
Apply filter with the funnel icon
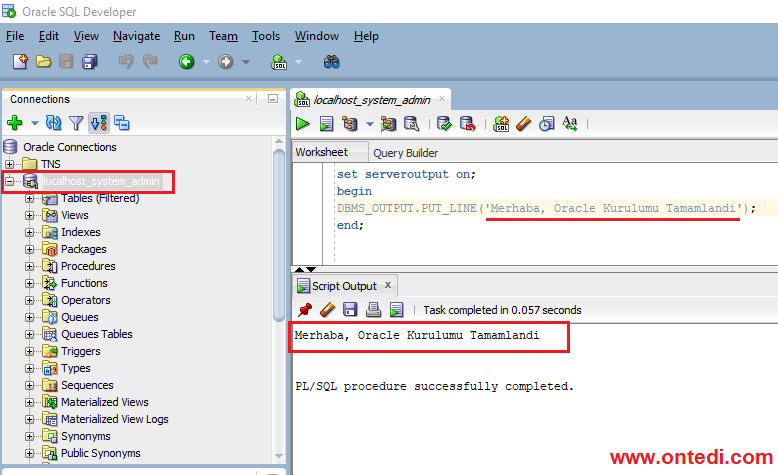[x=76, y=123]
